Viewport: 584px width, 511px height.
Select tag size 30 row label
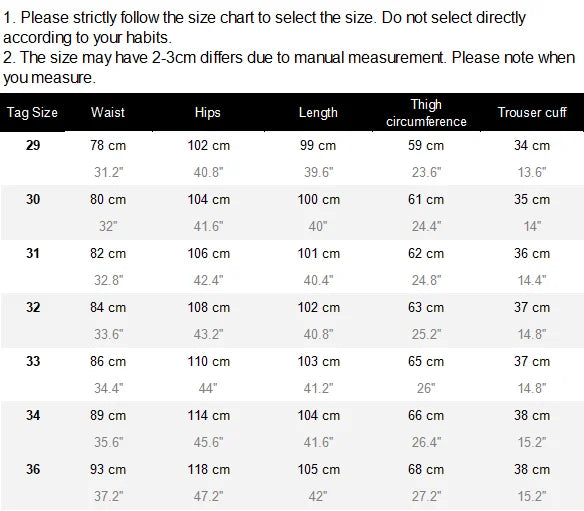[x=33, y=199]
